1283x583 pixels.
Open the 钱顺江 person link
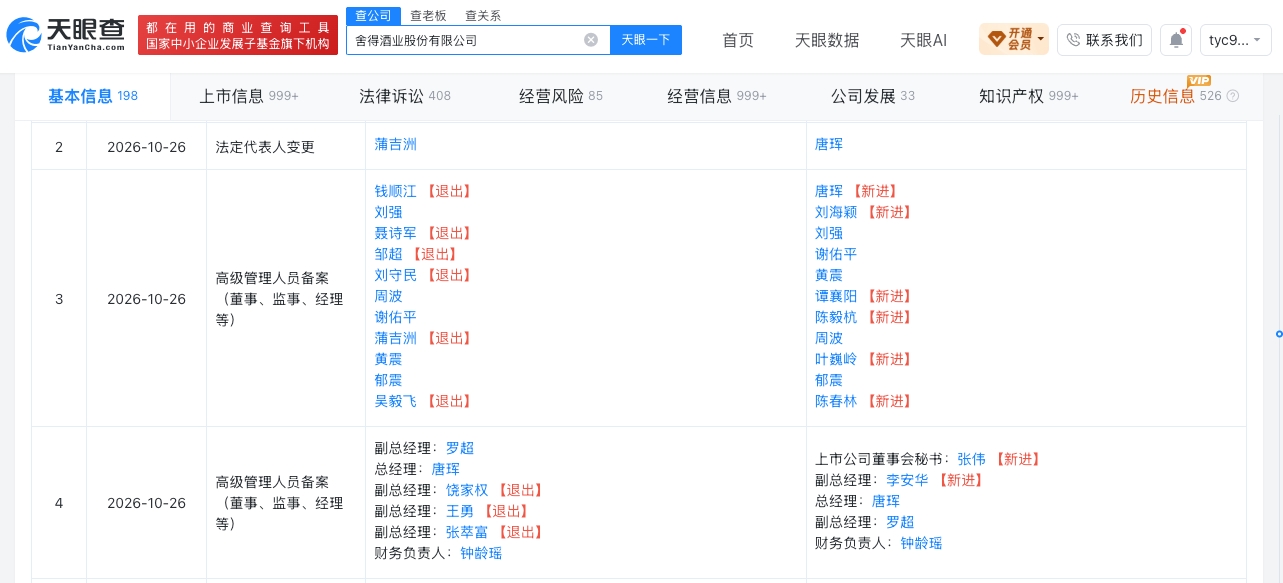(396, 191)
